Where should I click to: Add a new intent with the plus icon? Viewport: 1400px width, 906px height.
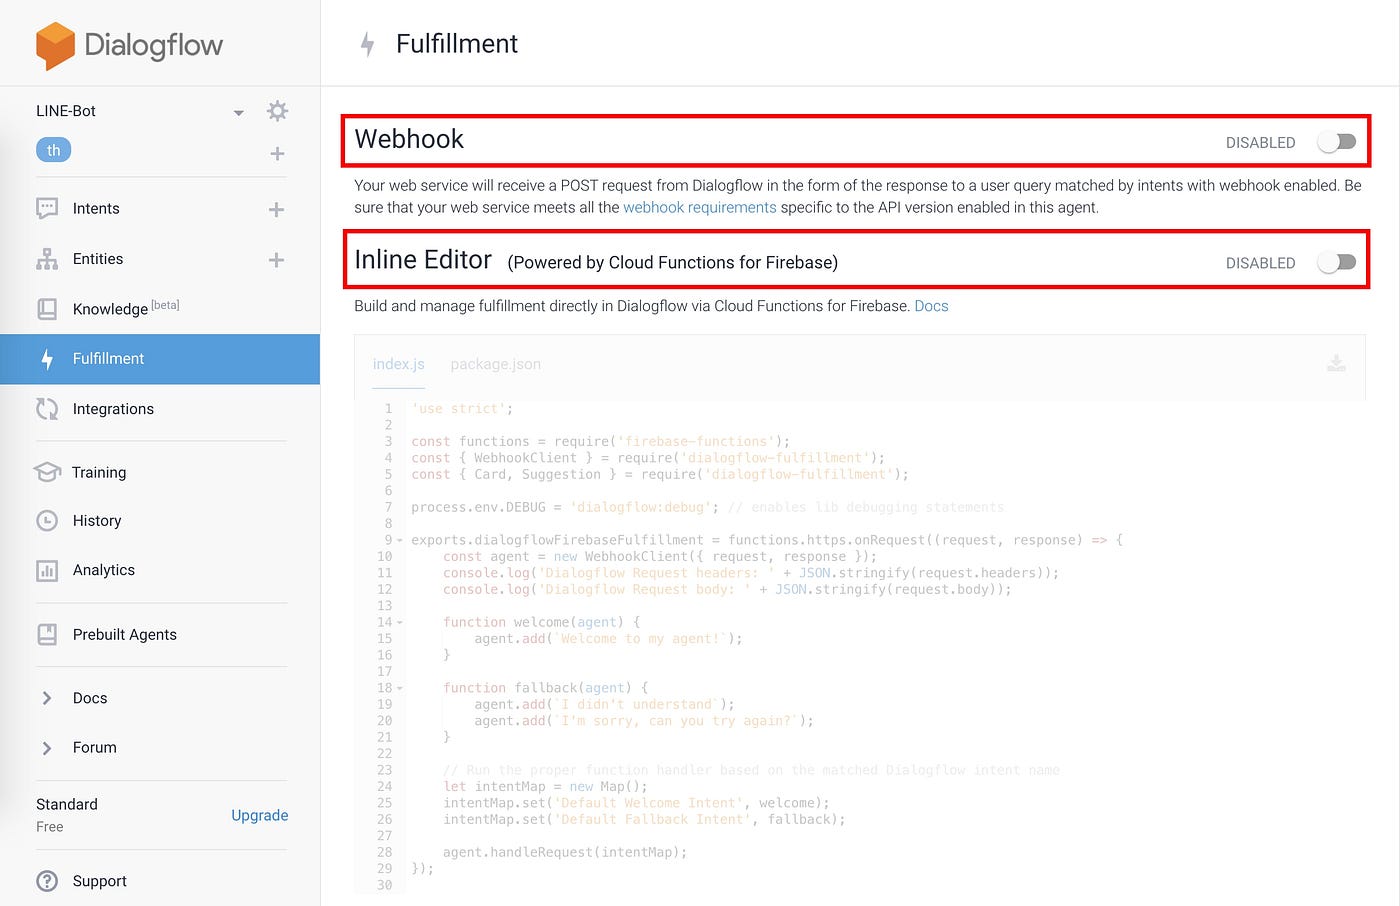[276, 208]
